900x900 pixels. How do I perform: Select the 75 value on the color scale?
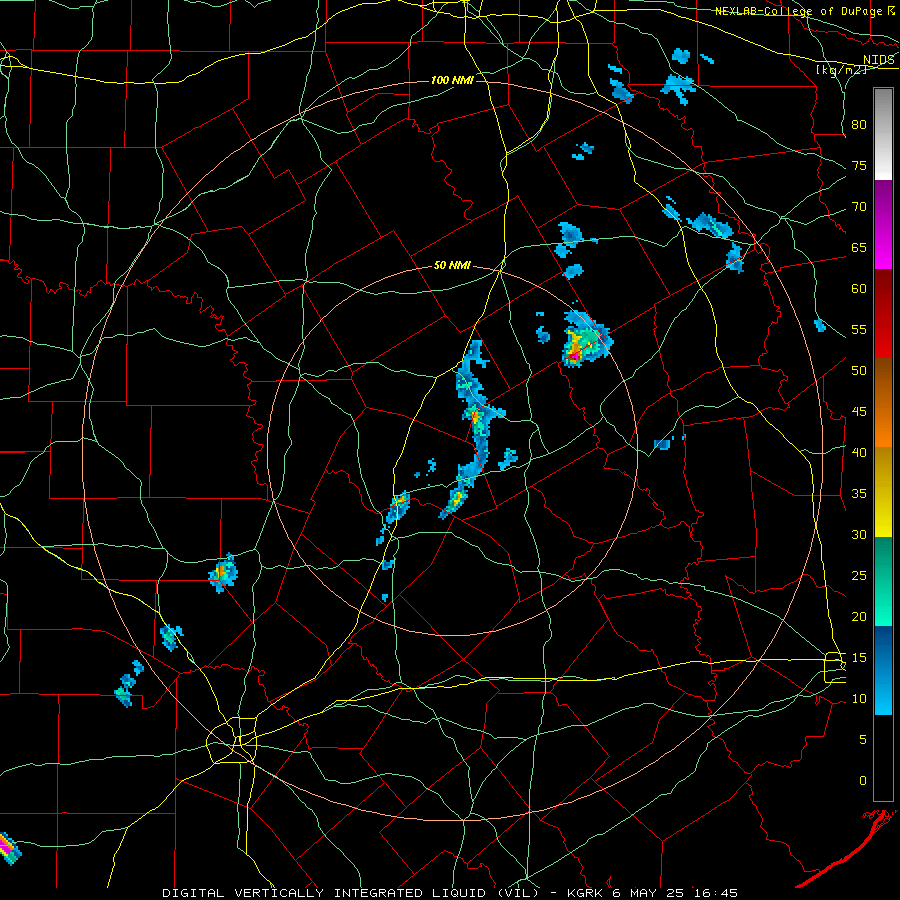click(859, 165)
